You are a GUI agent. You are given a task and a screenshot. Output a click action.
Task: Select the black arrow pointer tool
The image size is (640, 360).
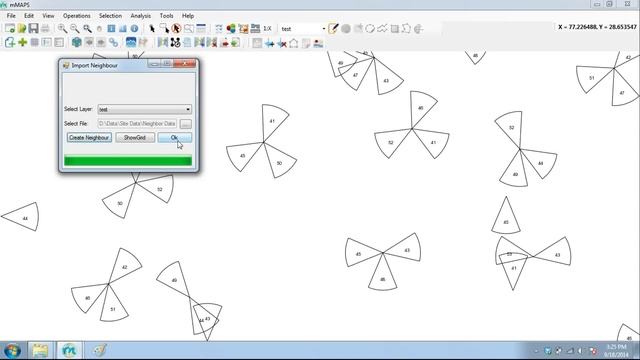pyautogui.click(x=152, y=29)
